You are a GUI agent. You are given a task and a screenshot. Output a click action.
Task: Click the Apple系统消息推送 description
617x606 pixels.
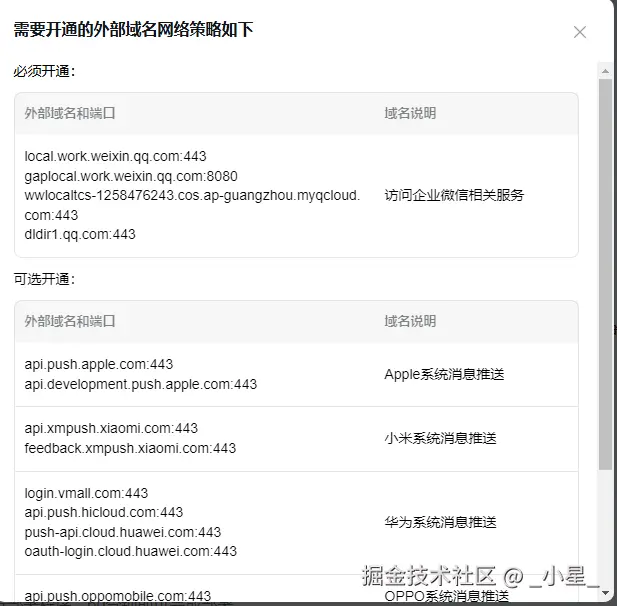[x=444, y=374]
